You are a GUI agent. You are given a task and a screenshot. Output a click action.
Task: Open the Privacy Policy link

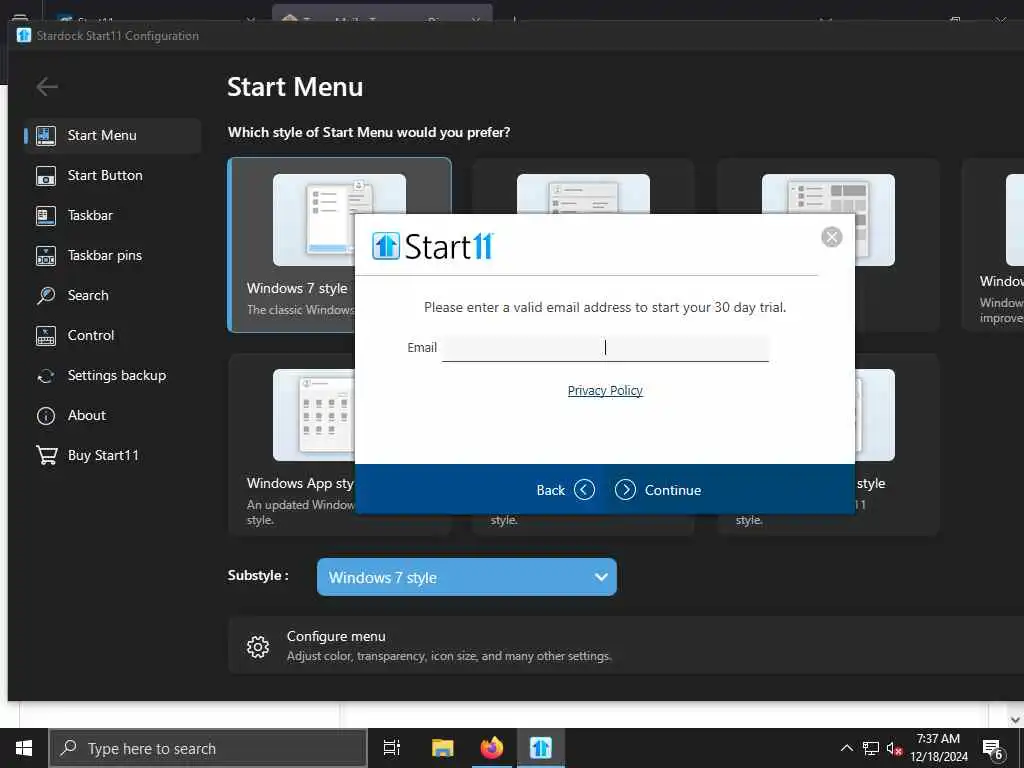click(605, 391)
